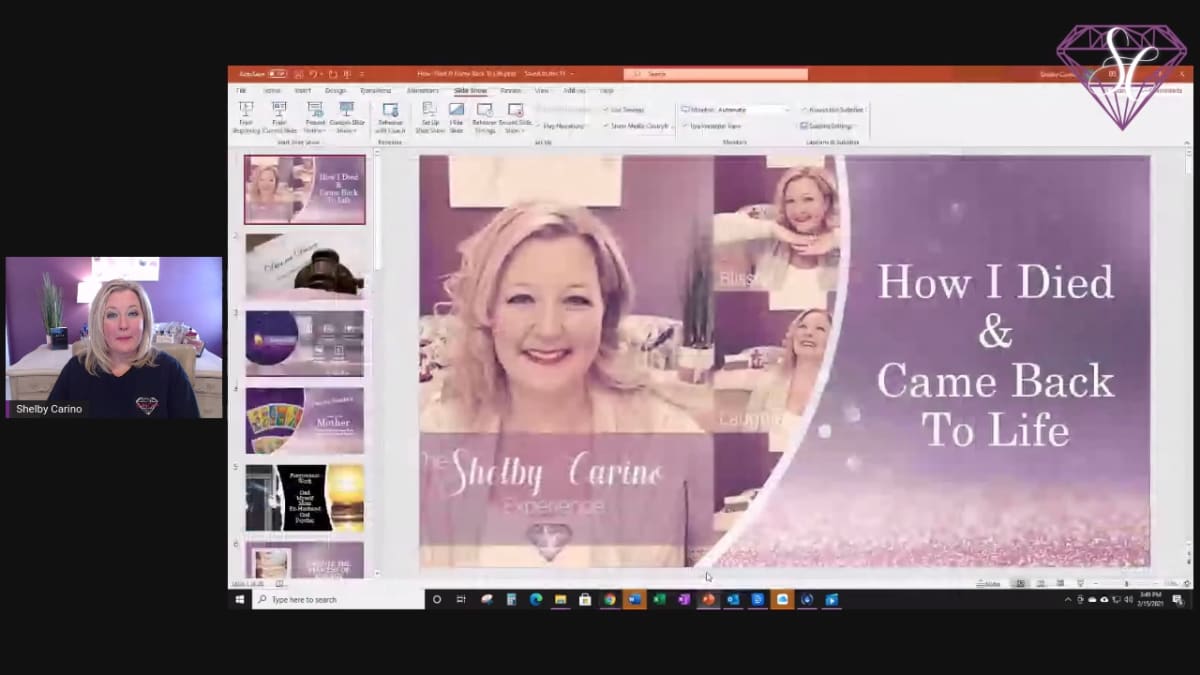The height and width of the screenshot is (675, 1200).
Task: Select the slide 2 thumbnail
Action: (x=305, y=266)
